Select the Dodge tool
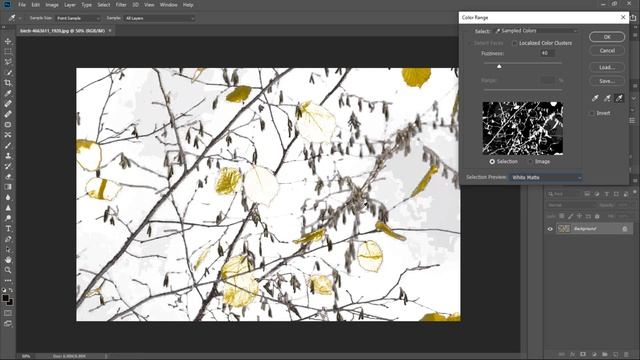640x360 pixels. [x=8, y=218]
